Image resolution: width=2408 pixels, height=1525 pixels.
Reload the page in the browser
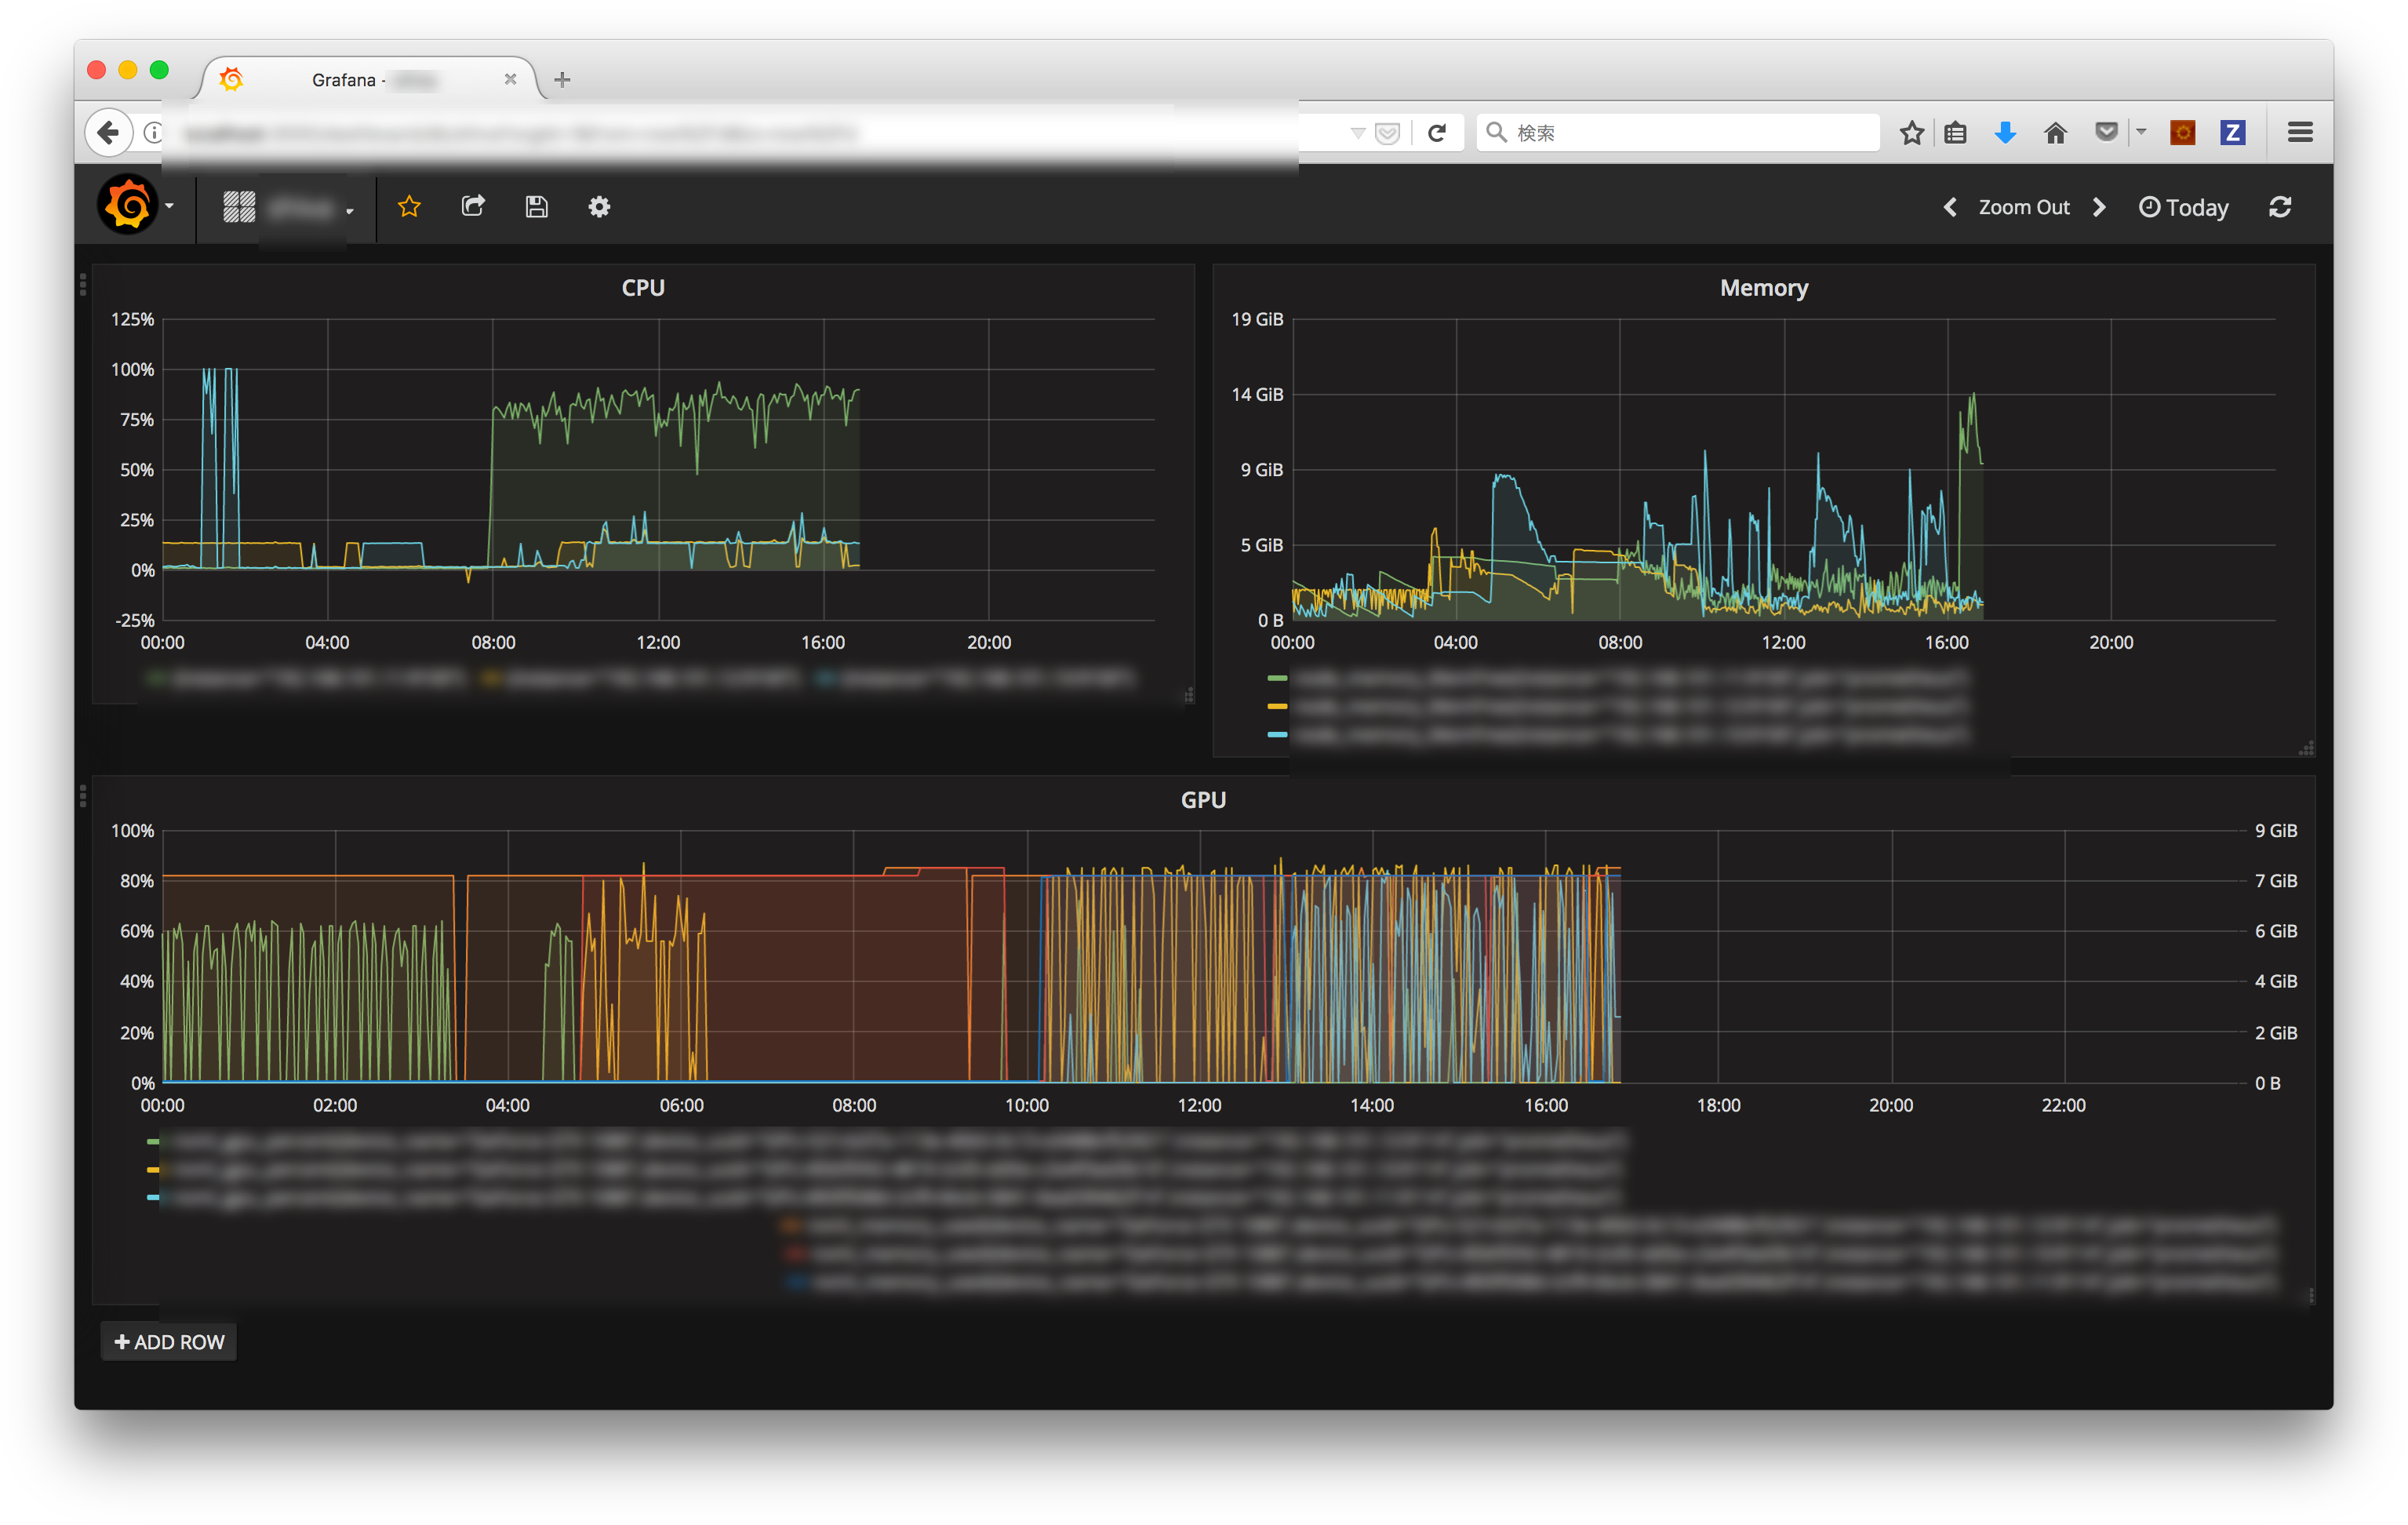click(1437, 133)
